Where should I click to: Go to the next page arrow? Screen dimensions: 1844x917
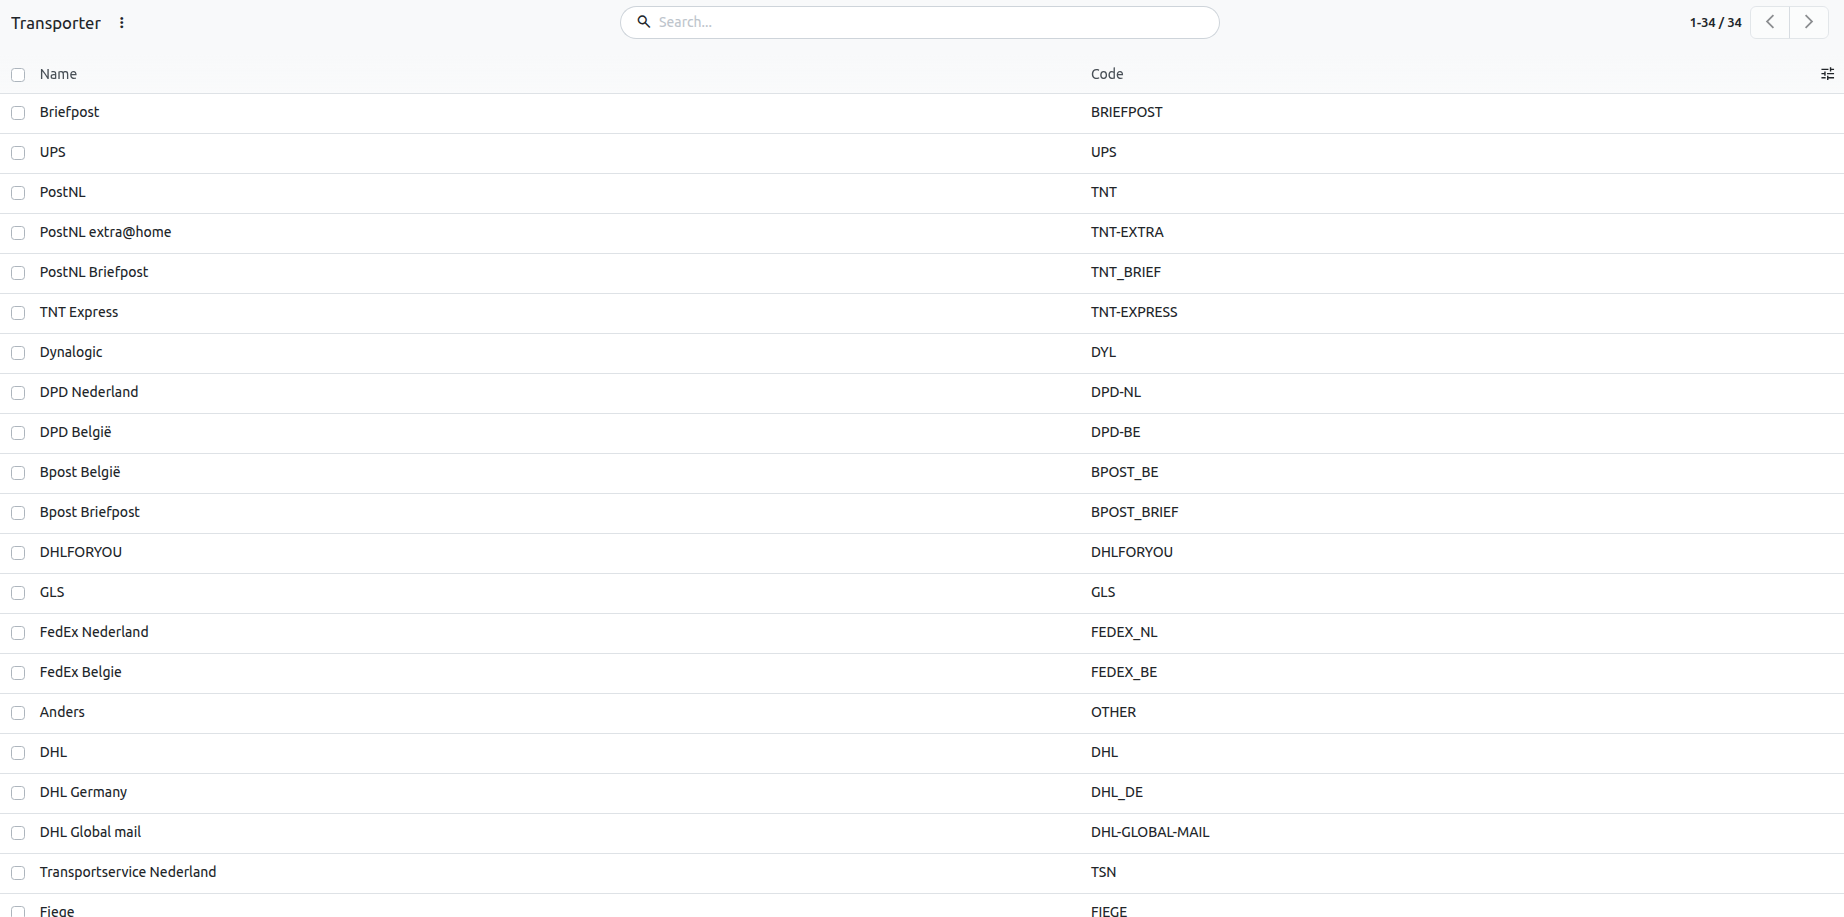[x=1808, y=22]
